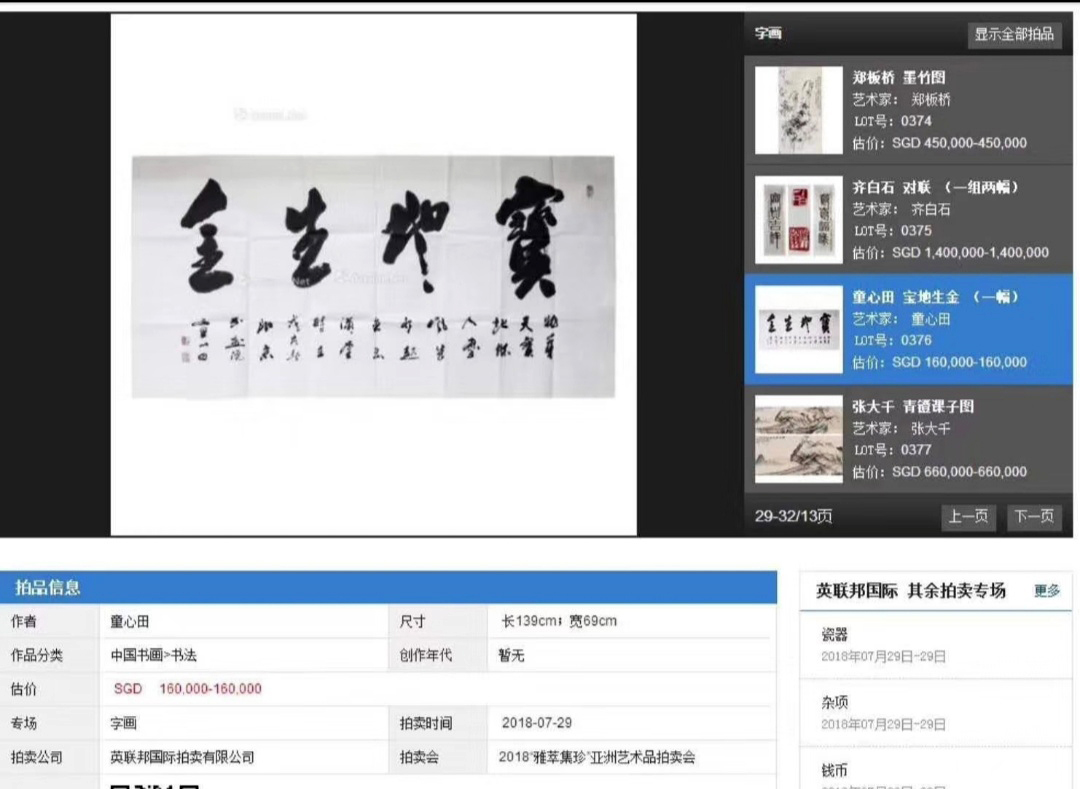Click the 瓷器 session date 2018年07月29日-29日
This screenshot has width=1080, height=789.
coord(883,656)
